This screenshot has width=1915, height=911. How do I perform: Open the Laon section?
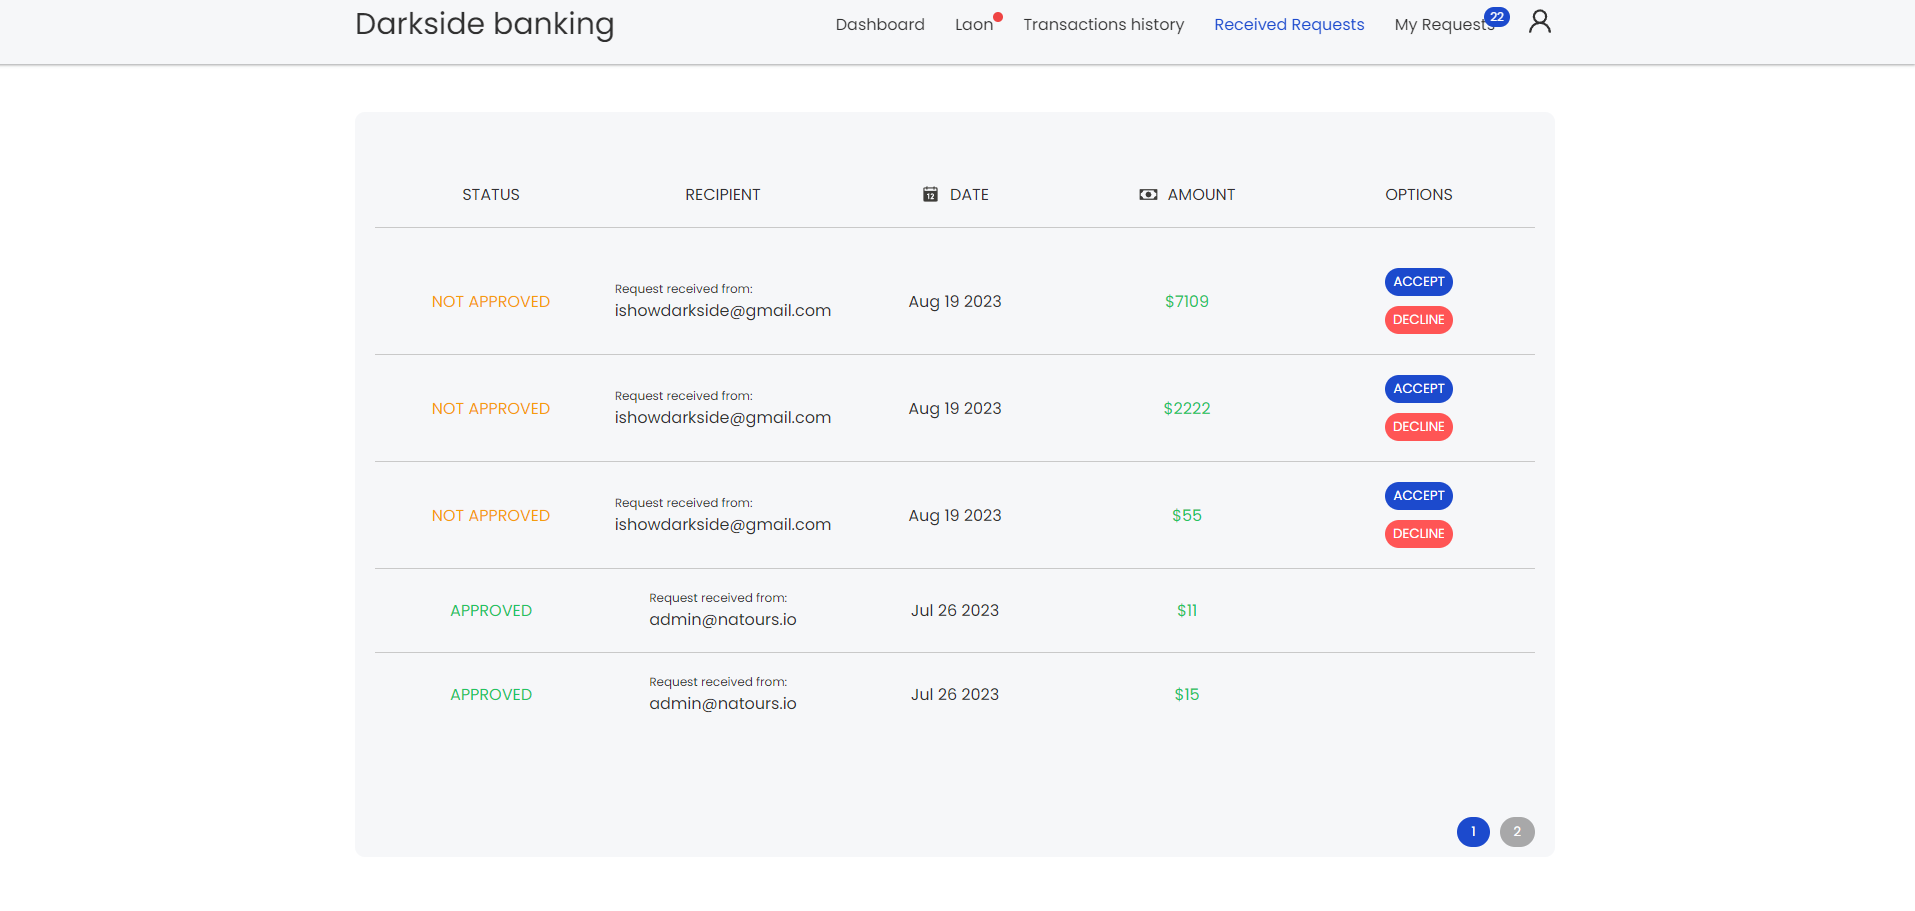(x=972, y=24)
